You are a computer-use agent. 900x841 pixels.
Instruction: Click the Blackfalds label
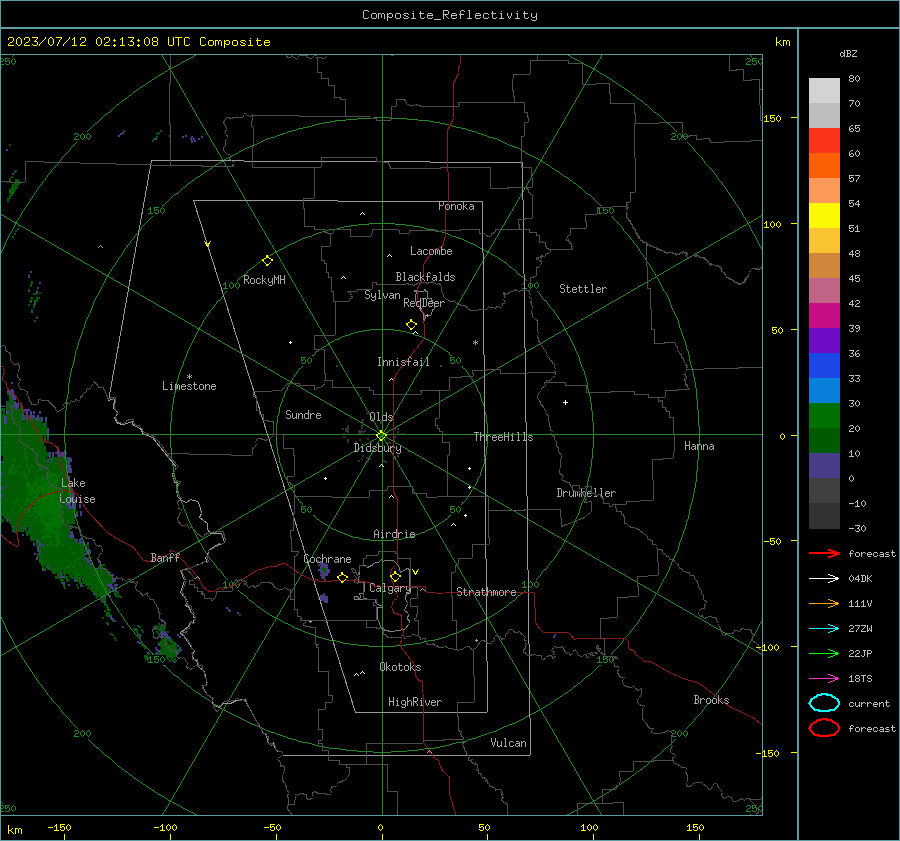coord(425,277)
